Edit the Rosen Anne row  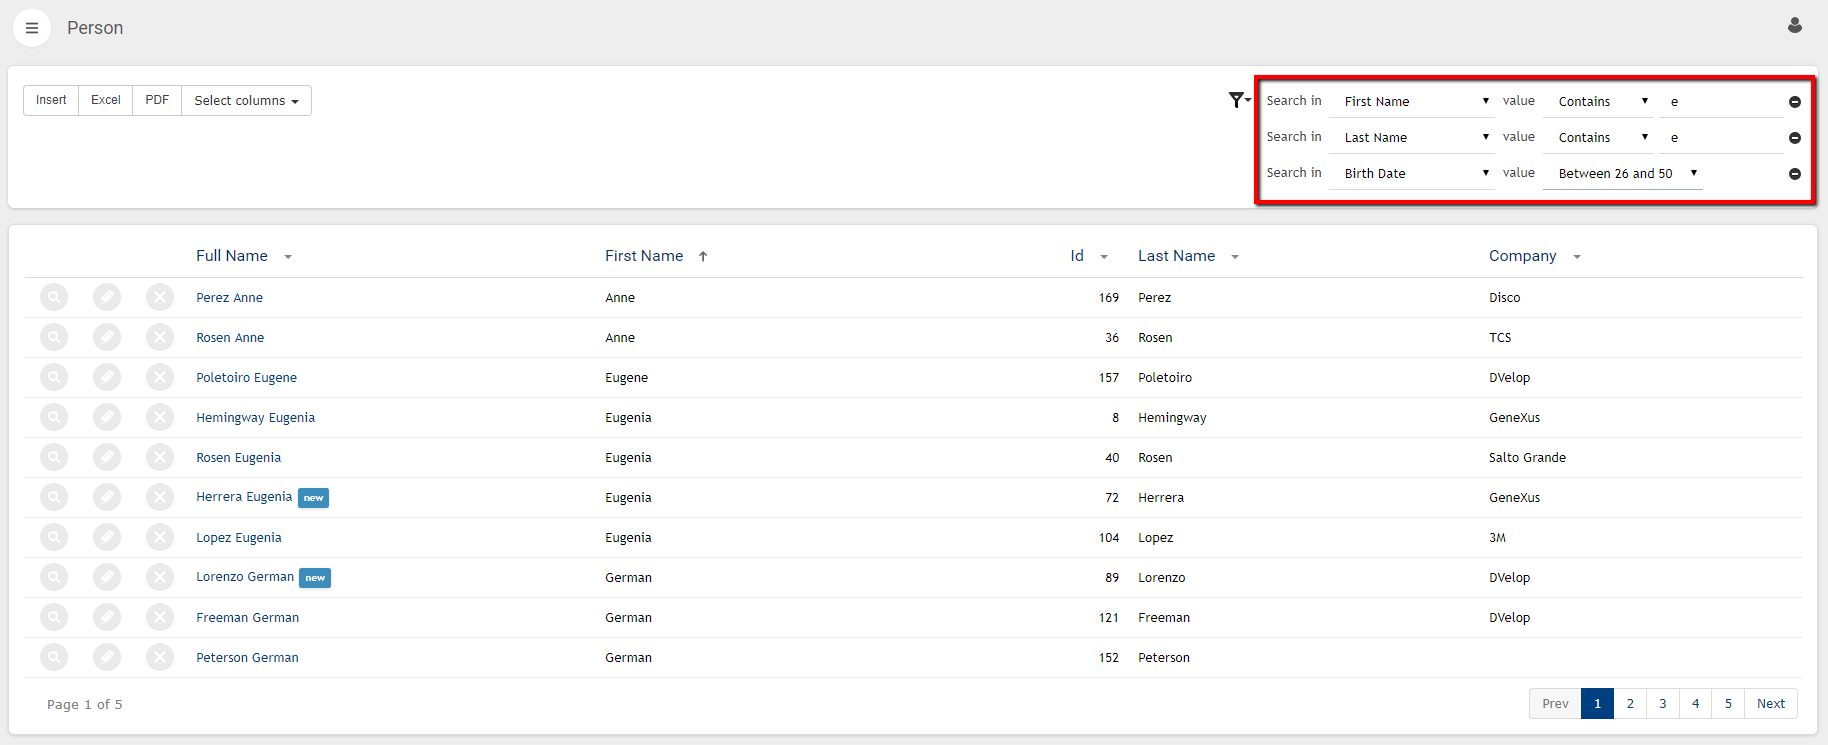[x=107, y=337]
